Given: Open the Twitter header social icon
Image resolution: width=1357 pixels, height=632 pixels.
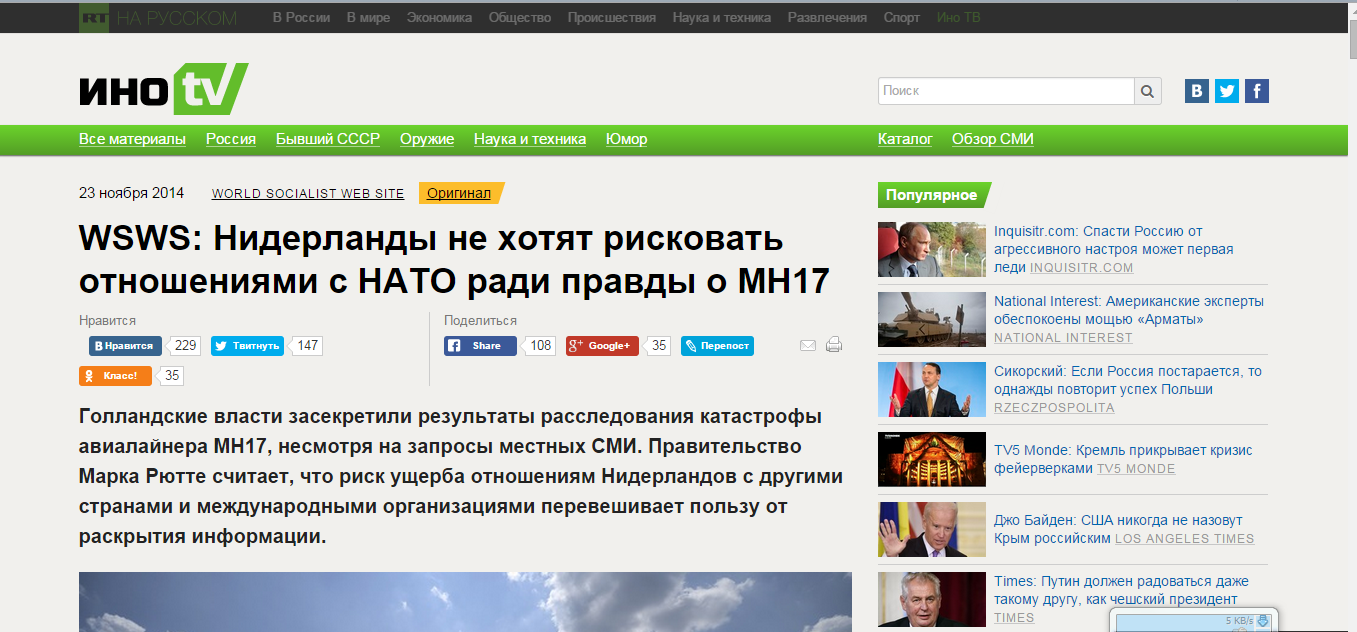Looking at the screenshot, I should pos(1227,91).
